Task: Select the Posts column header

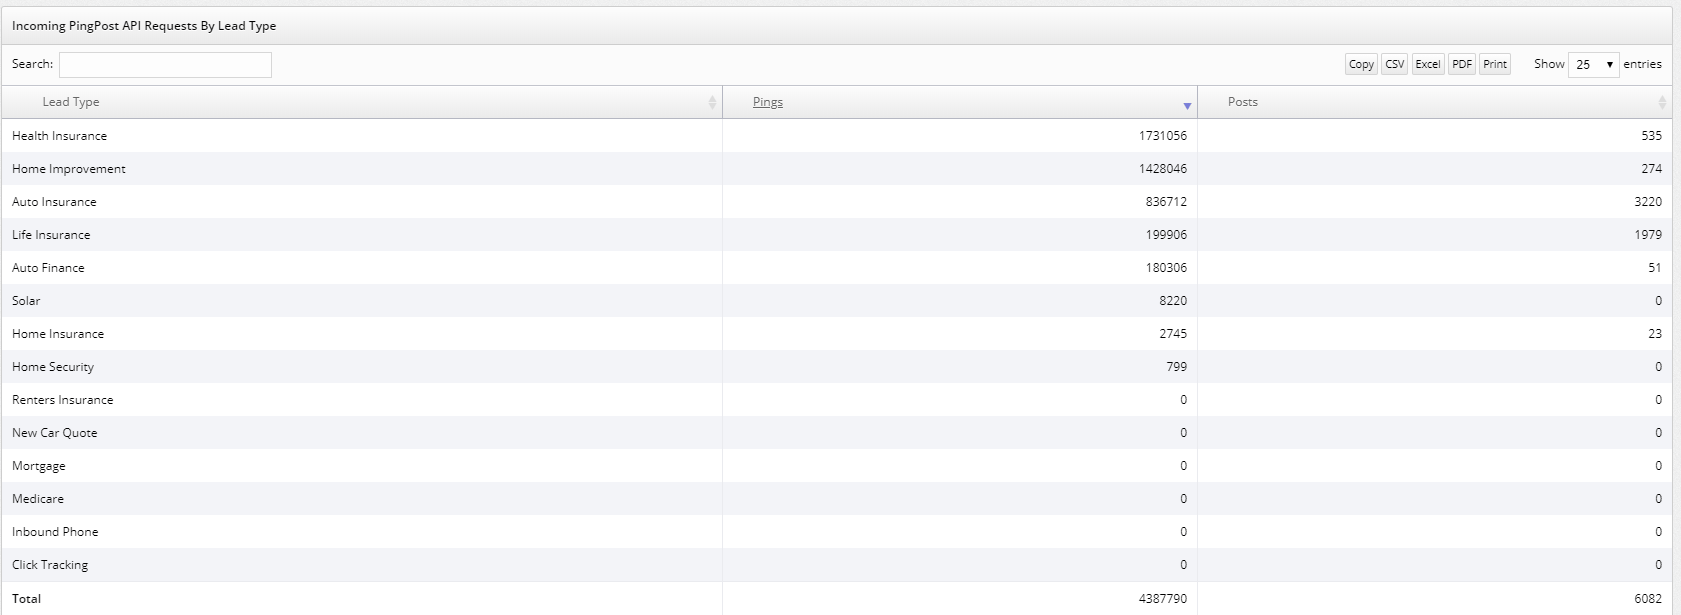Action: point(1243,102)
